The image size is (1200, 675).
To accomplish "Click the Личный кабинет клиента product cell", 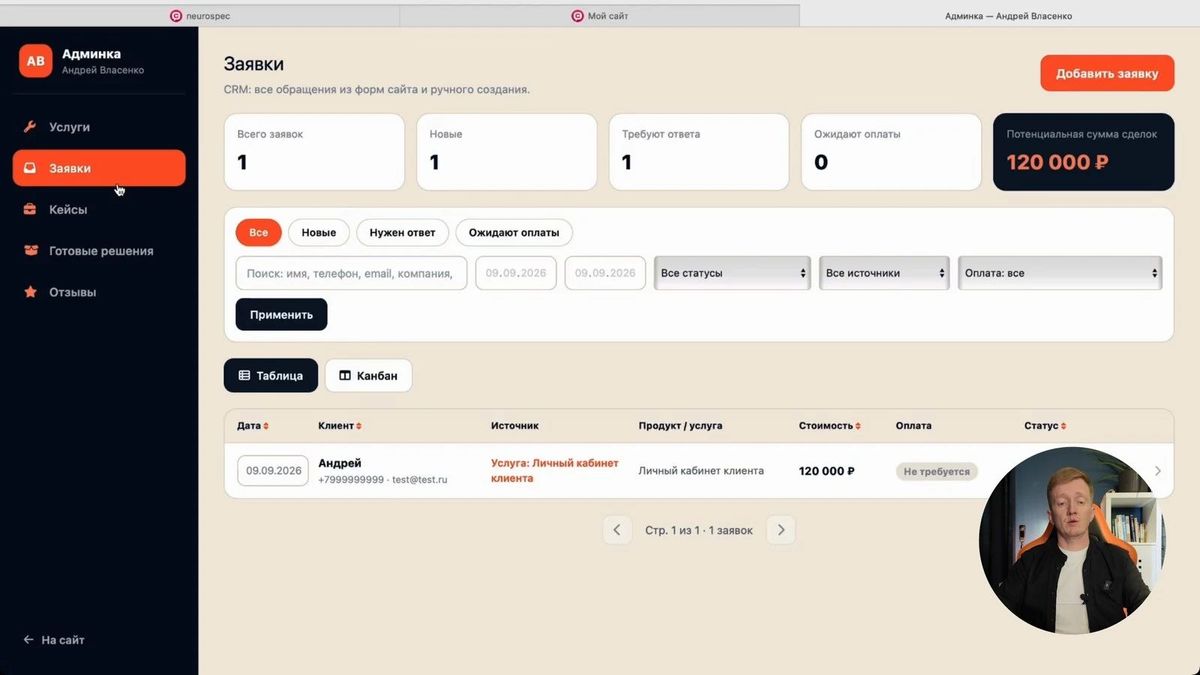I will point(701,471).
